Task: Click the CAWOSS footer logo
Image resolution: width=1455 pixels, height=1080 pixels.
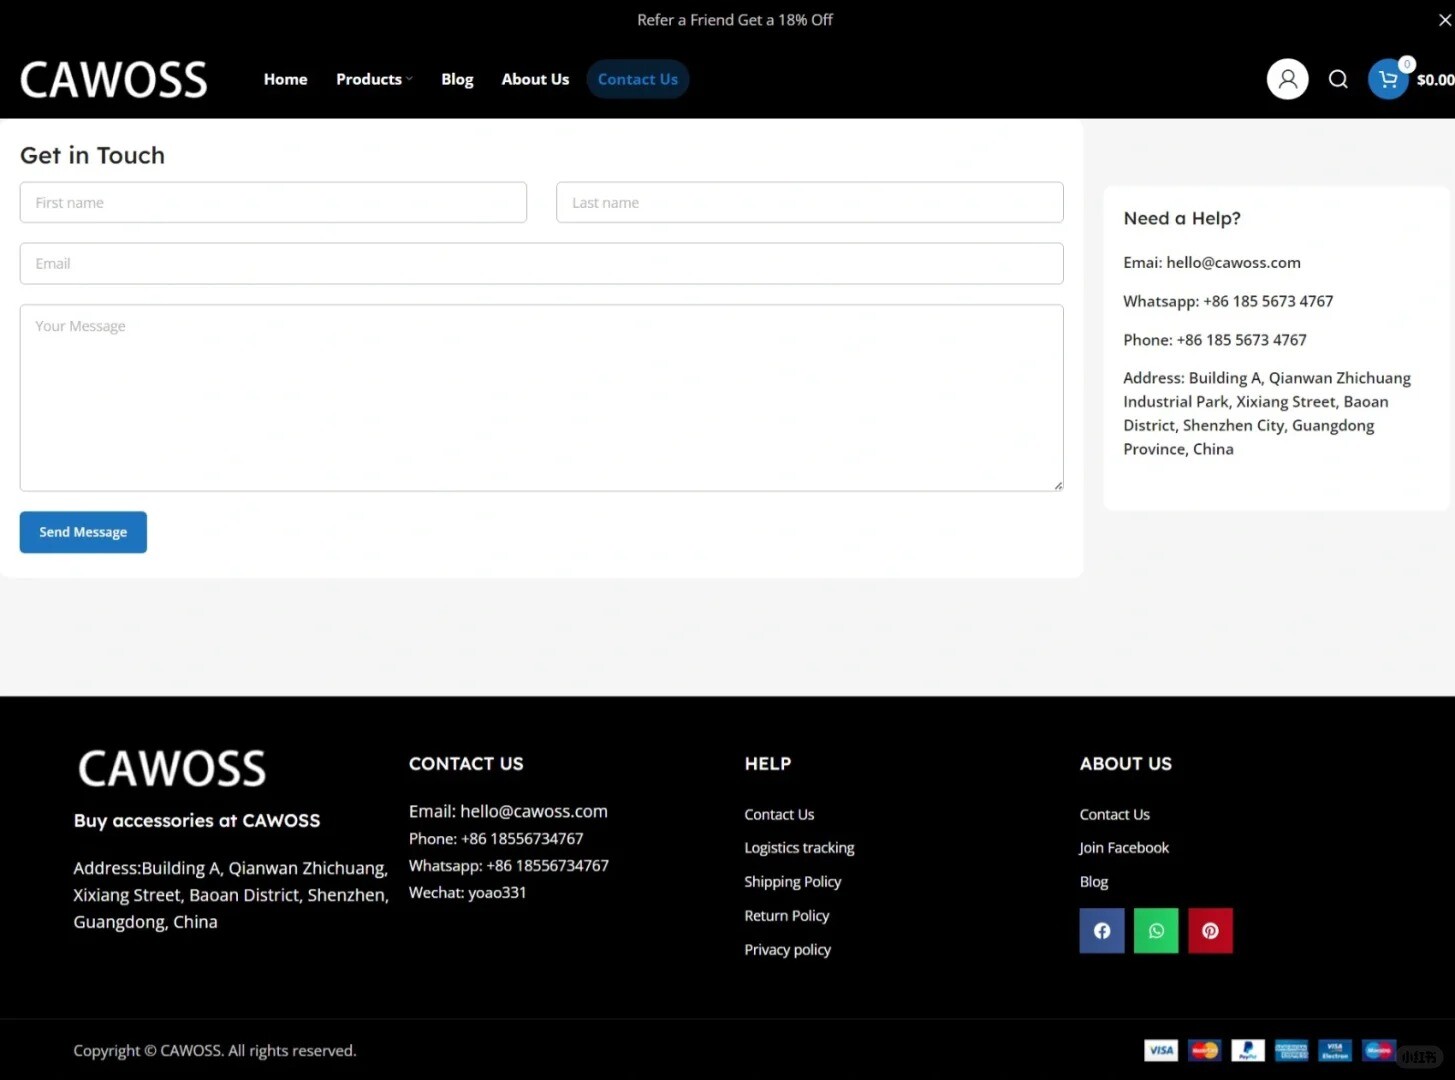Action: pyautogui.click(x=172, y=769)
